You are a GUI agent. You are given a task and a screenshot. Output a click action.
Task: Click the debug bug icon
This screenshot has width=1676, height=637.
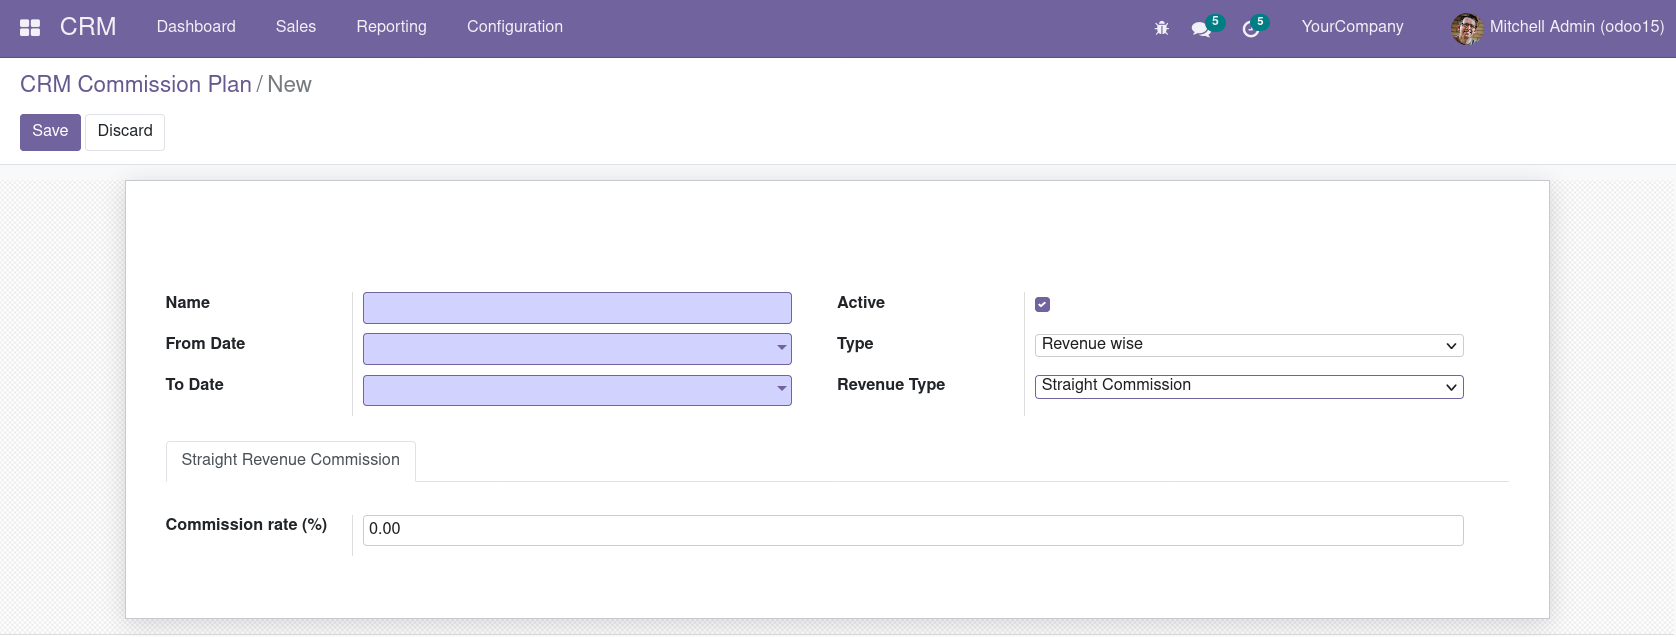pos(1161,28)
